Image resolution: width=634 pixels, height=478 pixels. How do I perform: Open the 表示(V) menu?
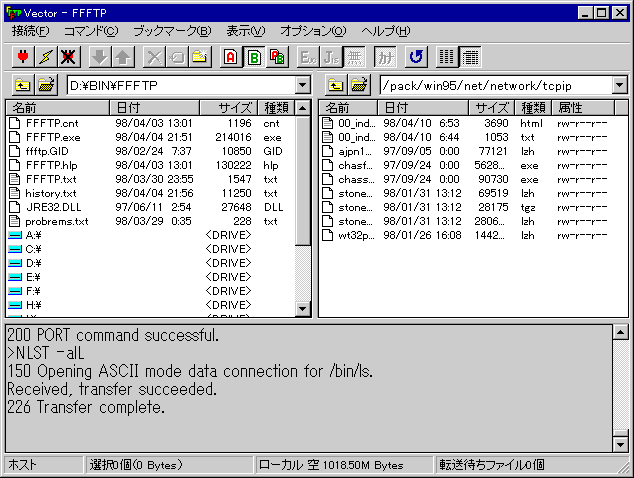coord(245,31)
